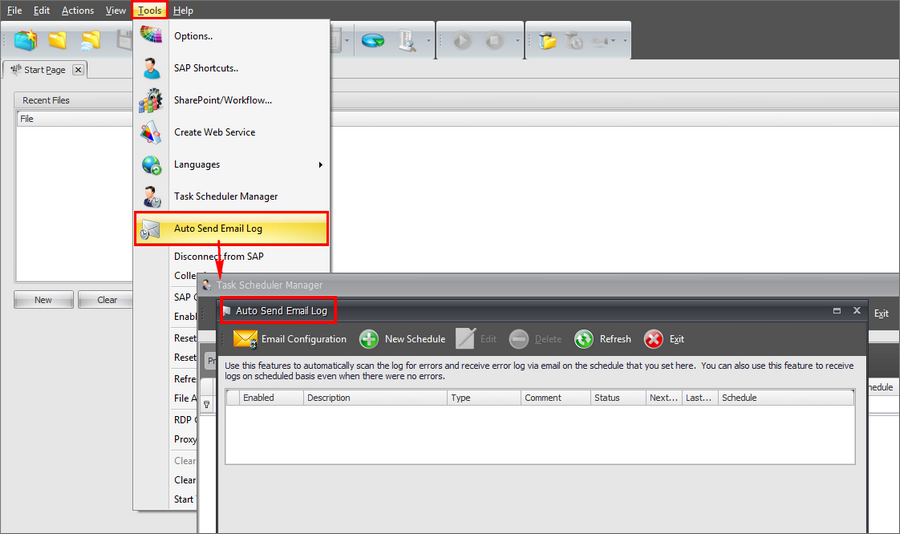Click the red Exit icon
Image resolution: width=900 pixels, height=534 pixels.
[653, 339]
